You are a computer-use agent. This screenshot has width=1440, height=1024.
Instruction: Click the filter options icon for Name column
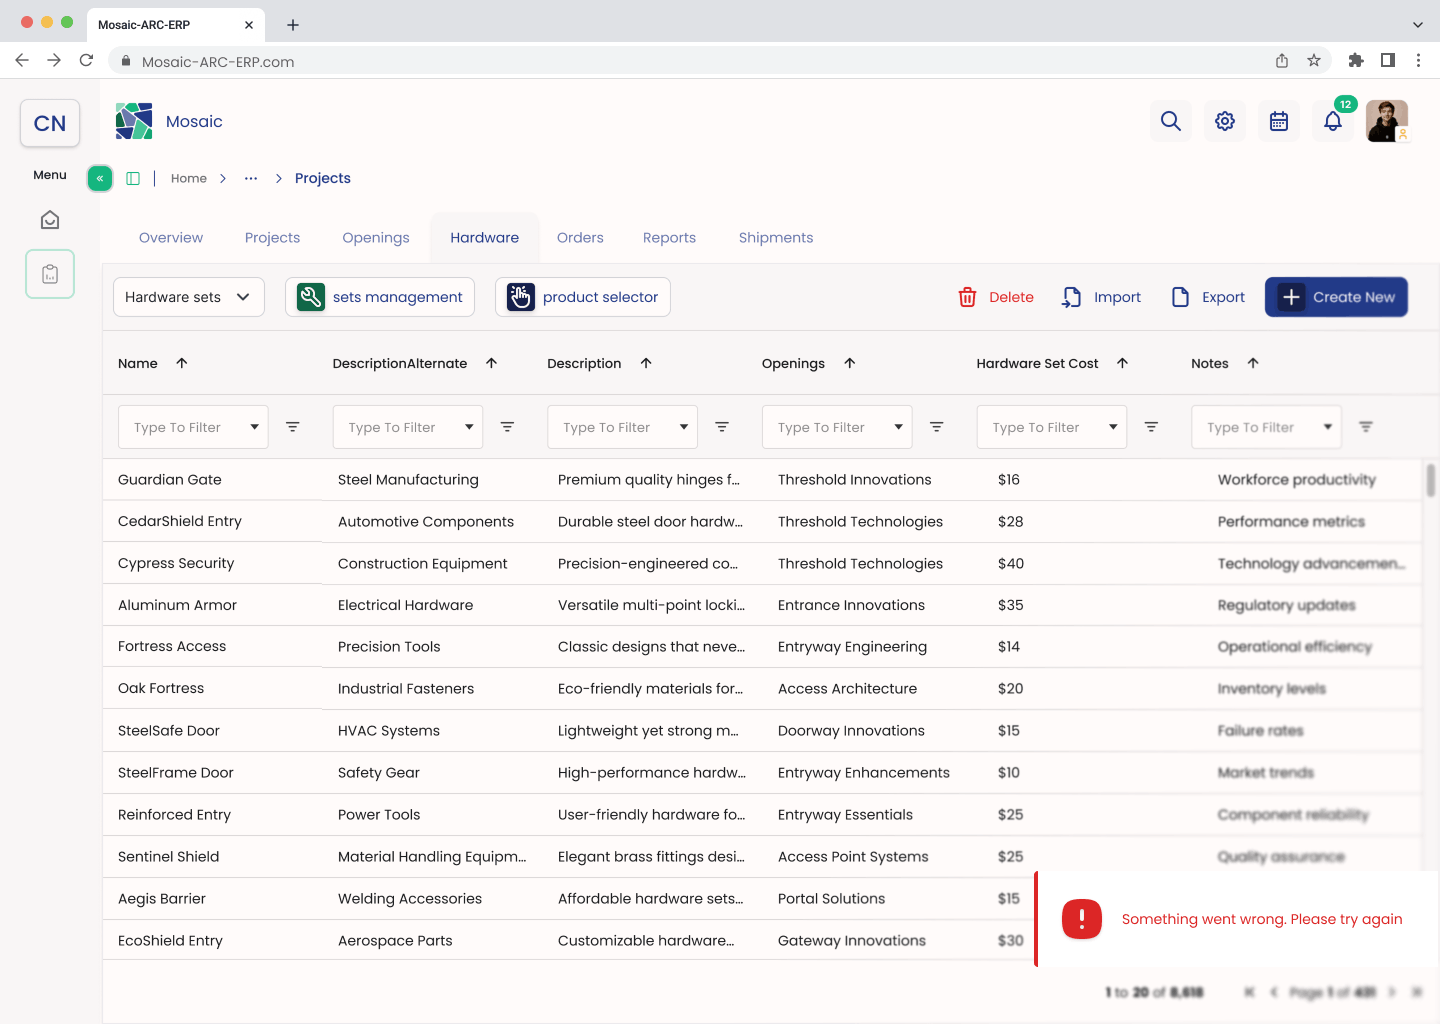[x=293, y=427]
